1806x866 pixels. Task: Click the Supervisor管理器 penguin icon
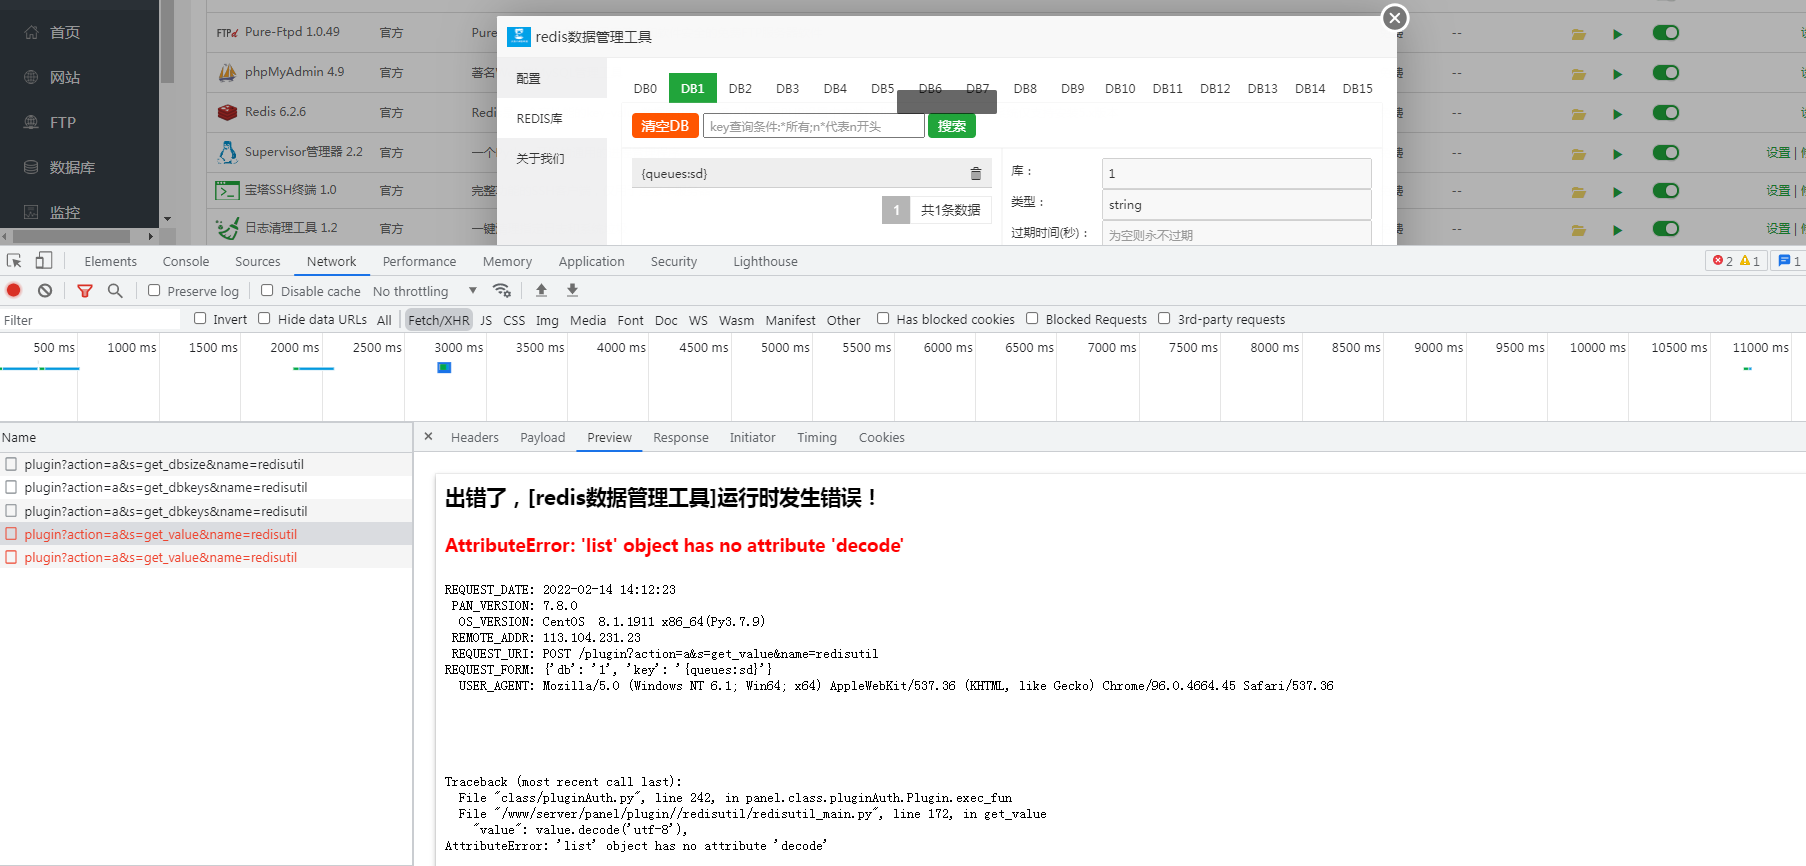(x=228, y=152)
